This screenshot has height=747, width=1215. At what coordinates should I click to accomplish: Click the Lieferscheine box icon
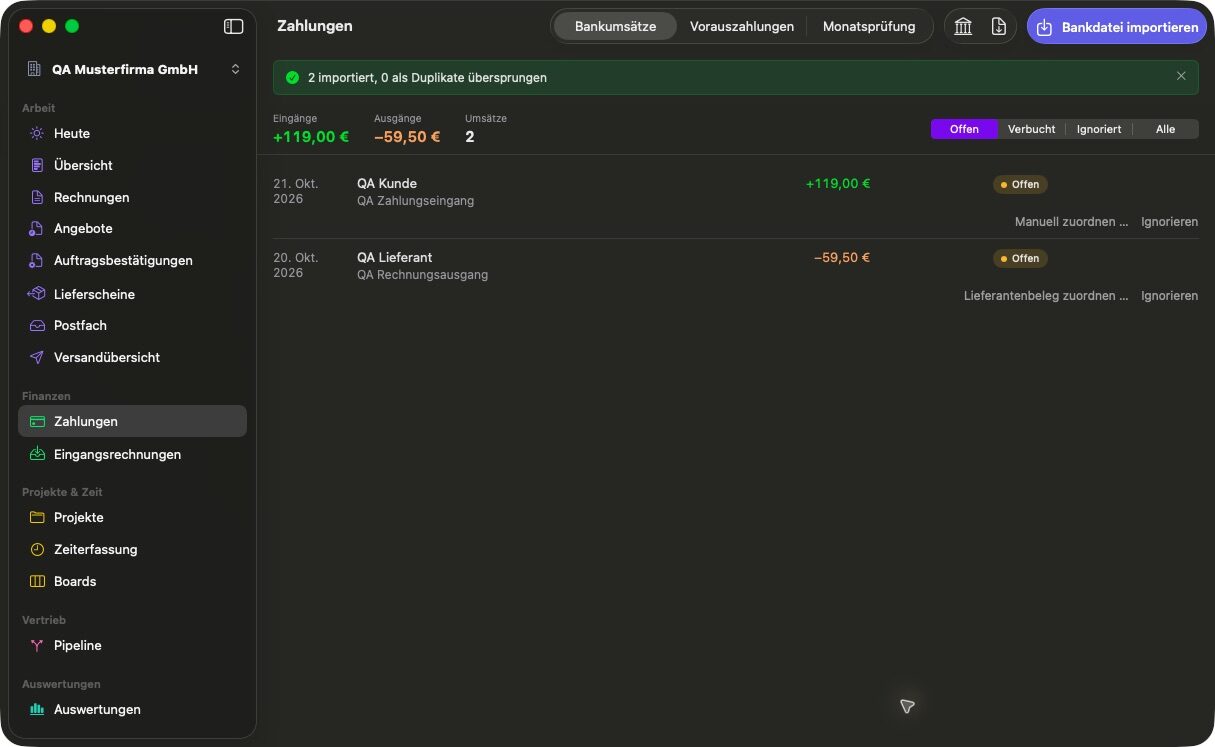[x=37, y=294]
